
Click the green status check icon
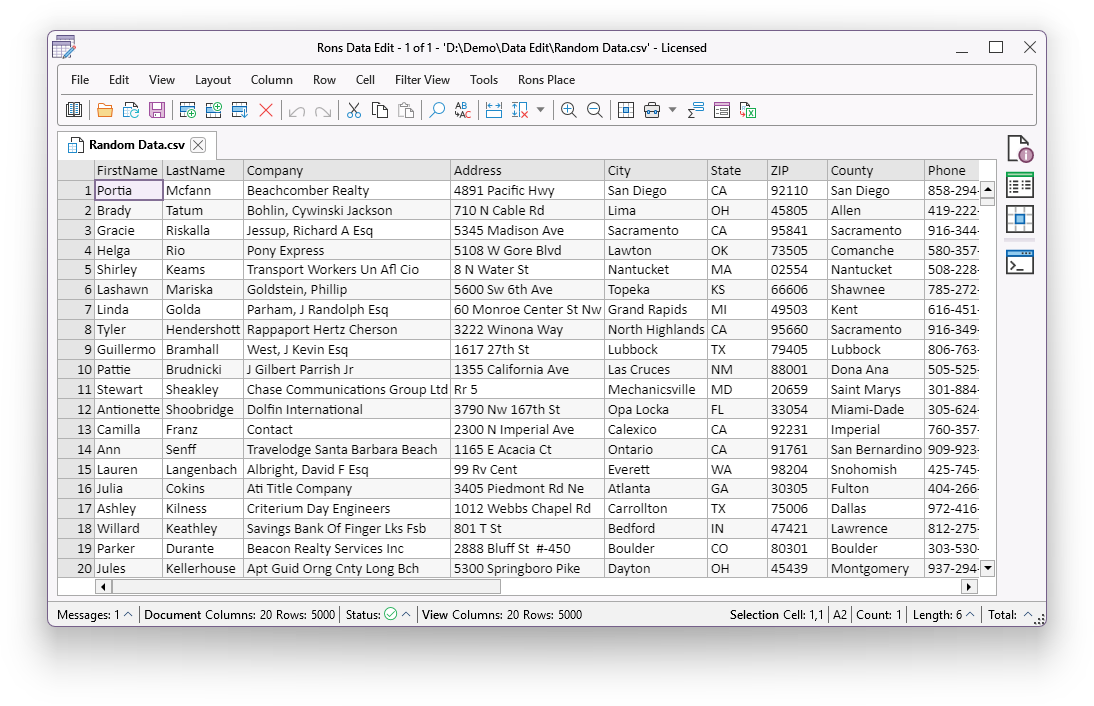coord(391,614)
